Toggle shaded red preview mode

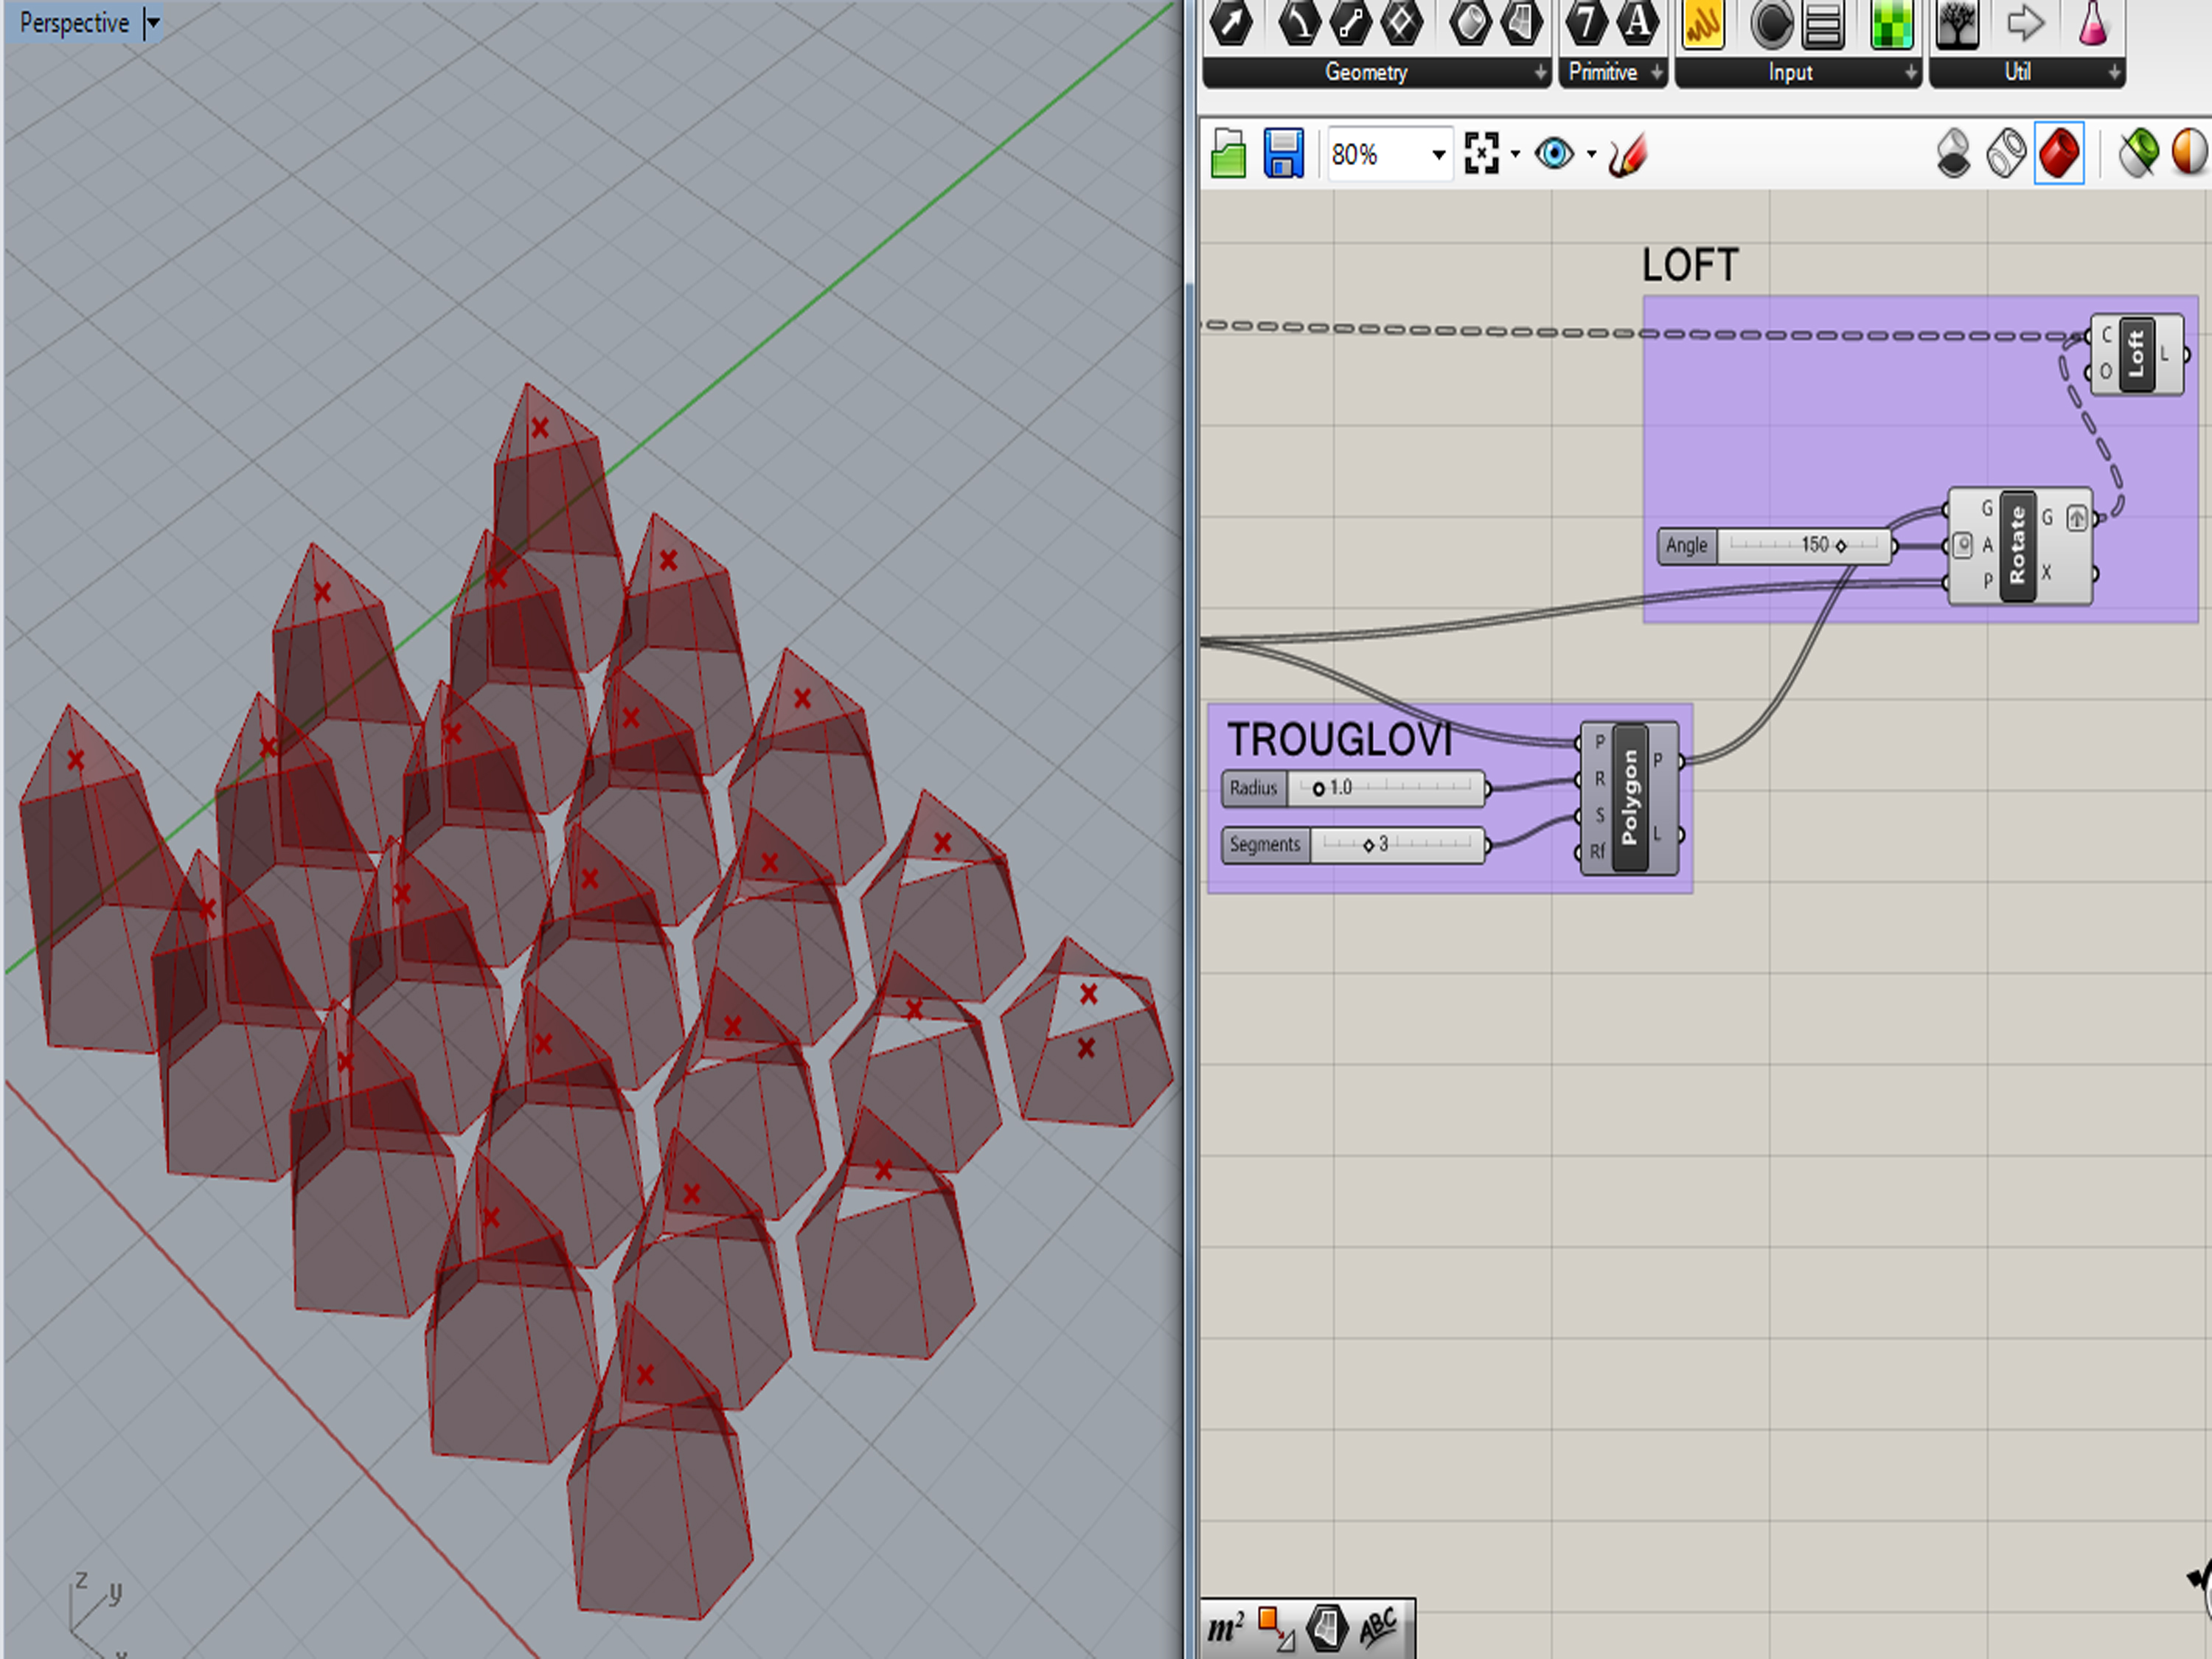pyautogui.click(x=2059, y=154)
